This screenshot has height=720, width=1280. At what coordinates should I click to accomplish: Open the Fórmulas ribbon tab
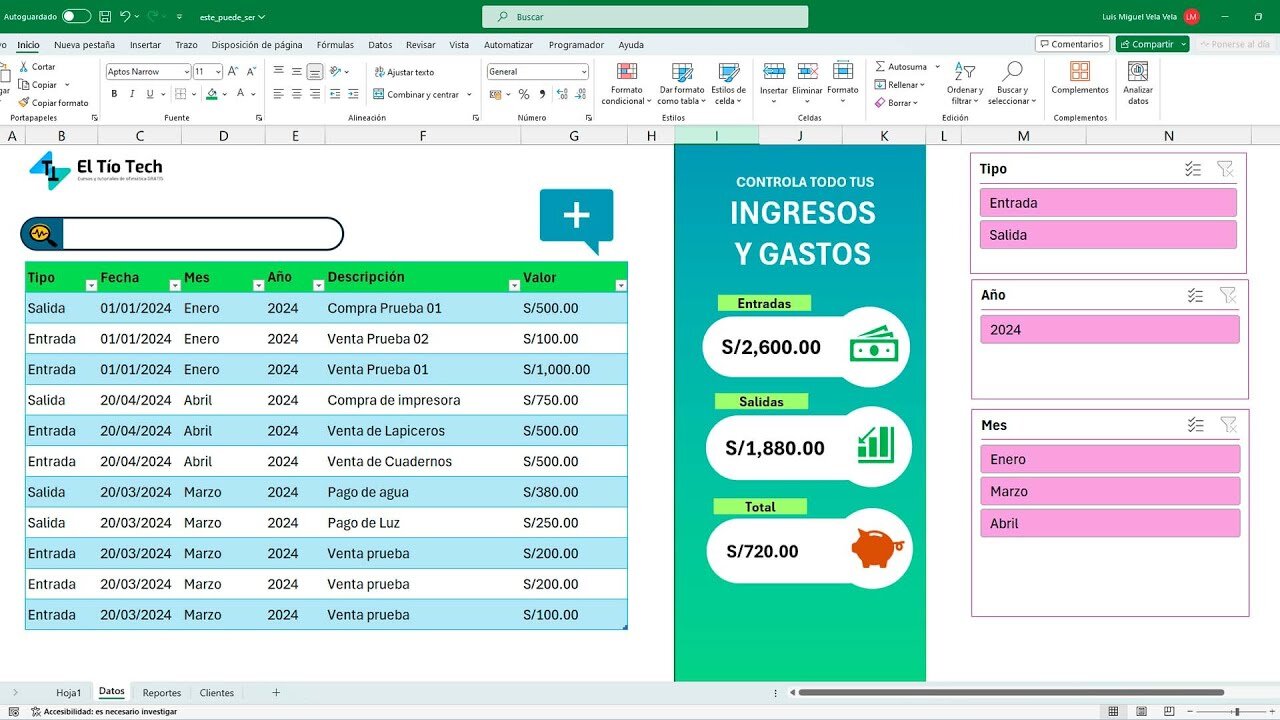[x=335, y=45]
